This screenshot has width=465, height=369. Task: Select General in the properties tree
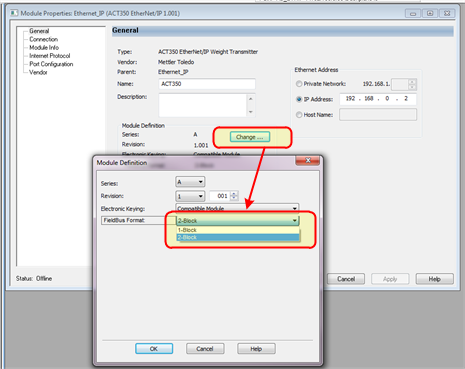click(x=39, y=31)
